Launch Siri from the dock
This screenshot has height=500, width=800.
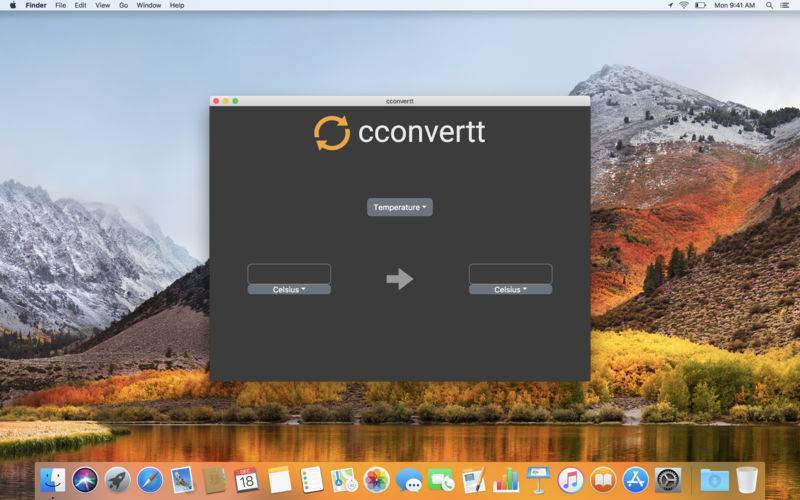click(x=84, y=480)
